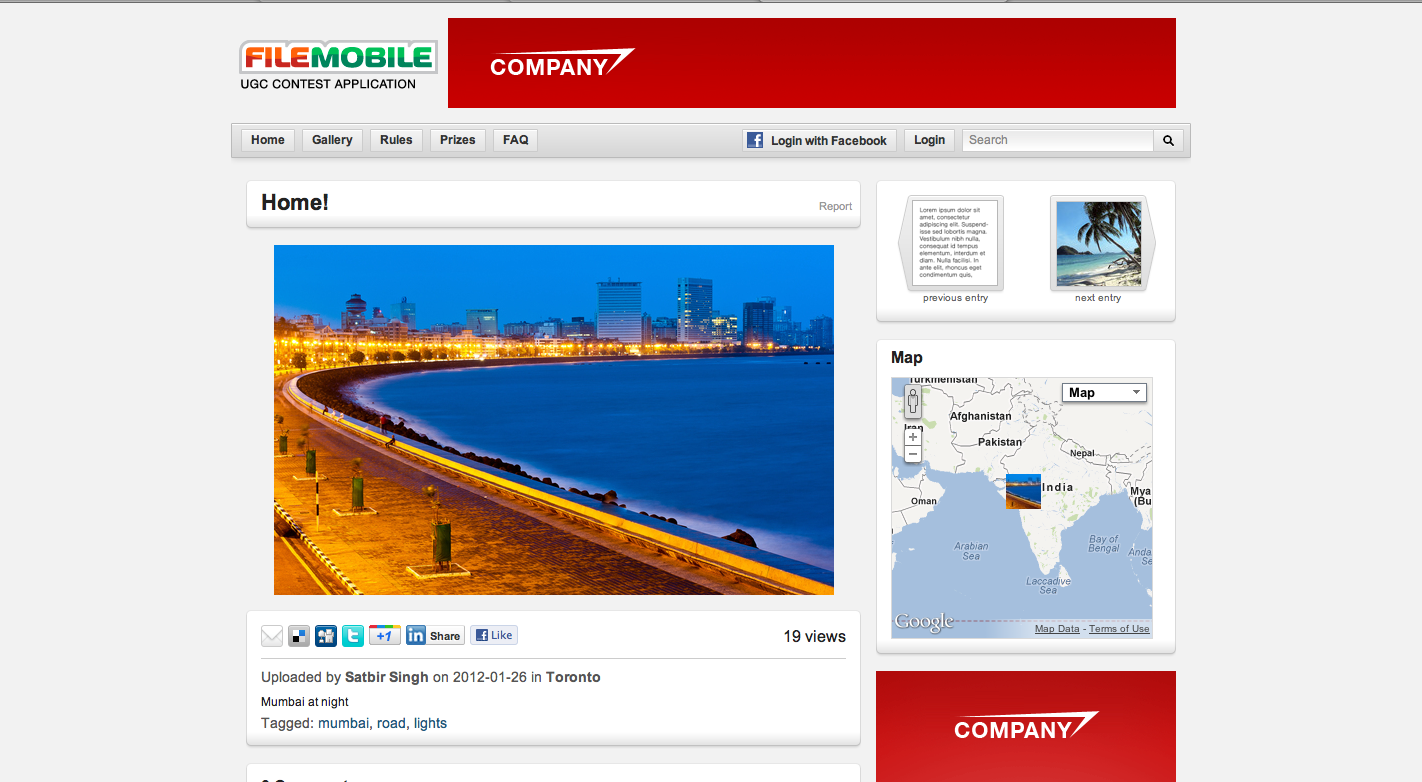Open the Rules page
The image size is (1422, 782).
[396, 140]
